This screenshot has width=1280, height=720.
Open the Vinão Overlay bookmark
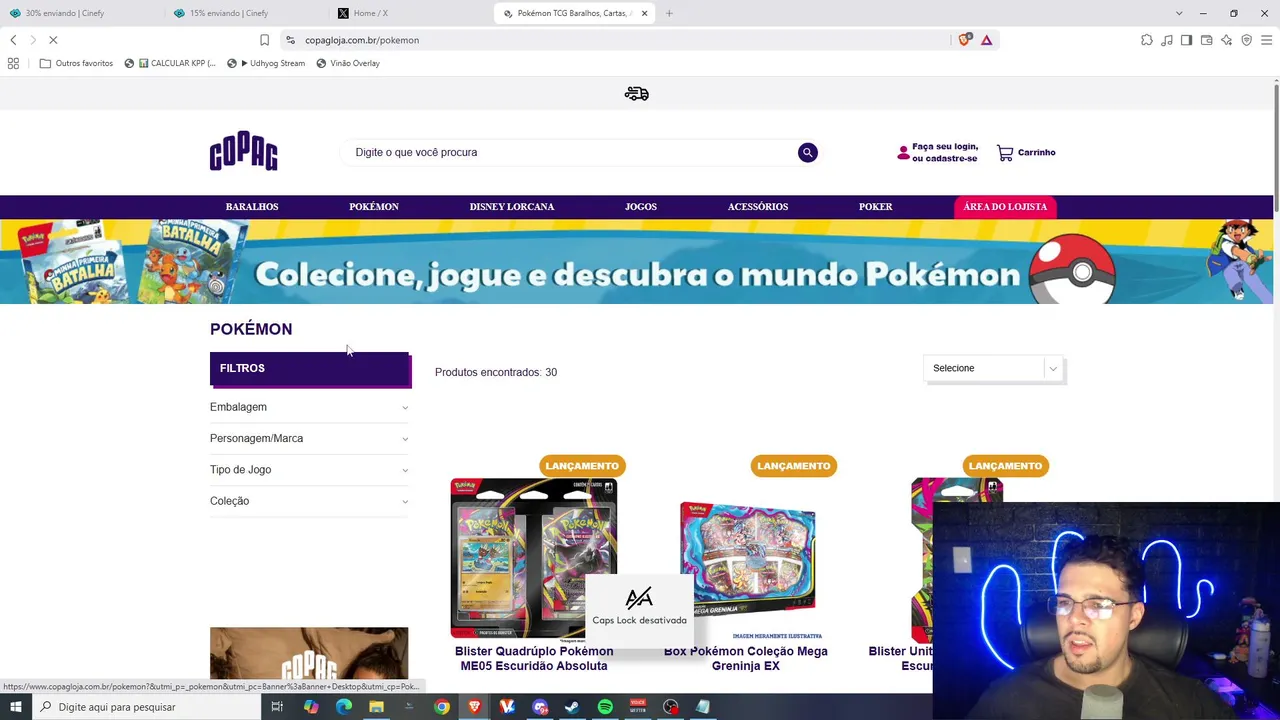coord(348,63)
